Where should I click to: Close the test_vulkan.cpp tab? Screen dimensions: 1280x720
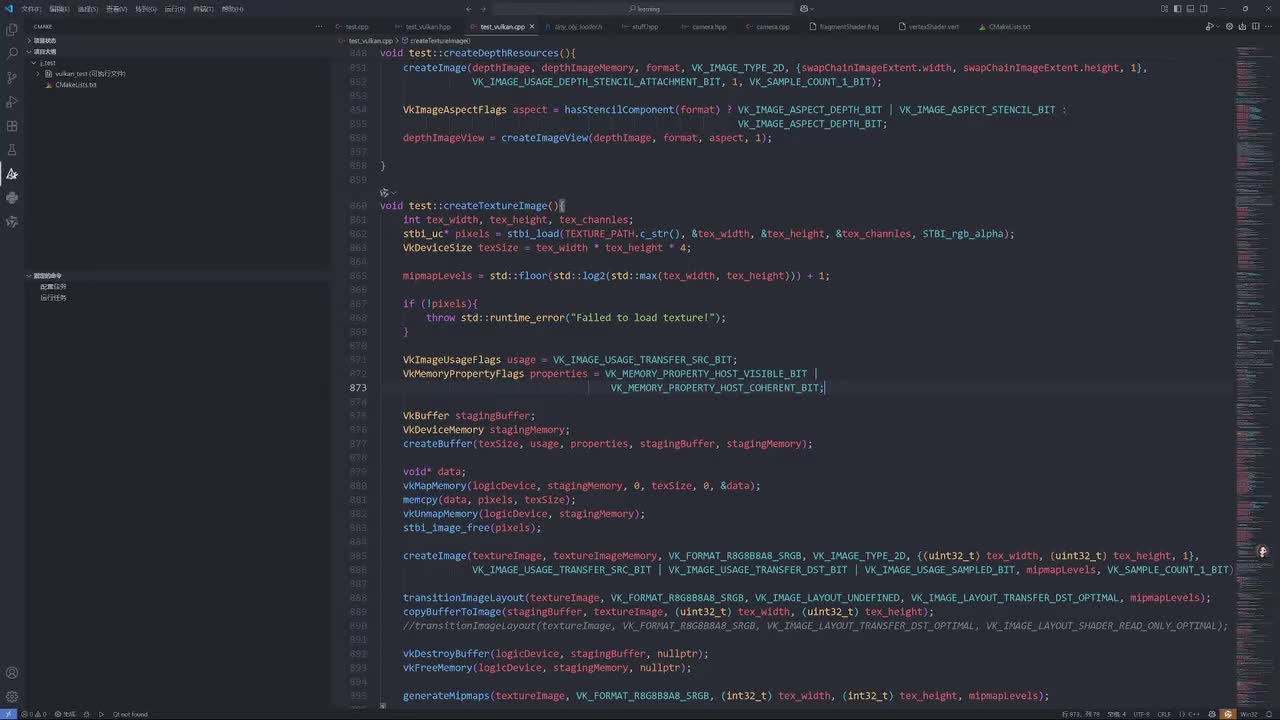tap(532, 27)
